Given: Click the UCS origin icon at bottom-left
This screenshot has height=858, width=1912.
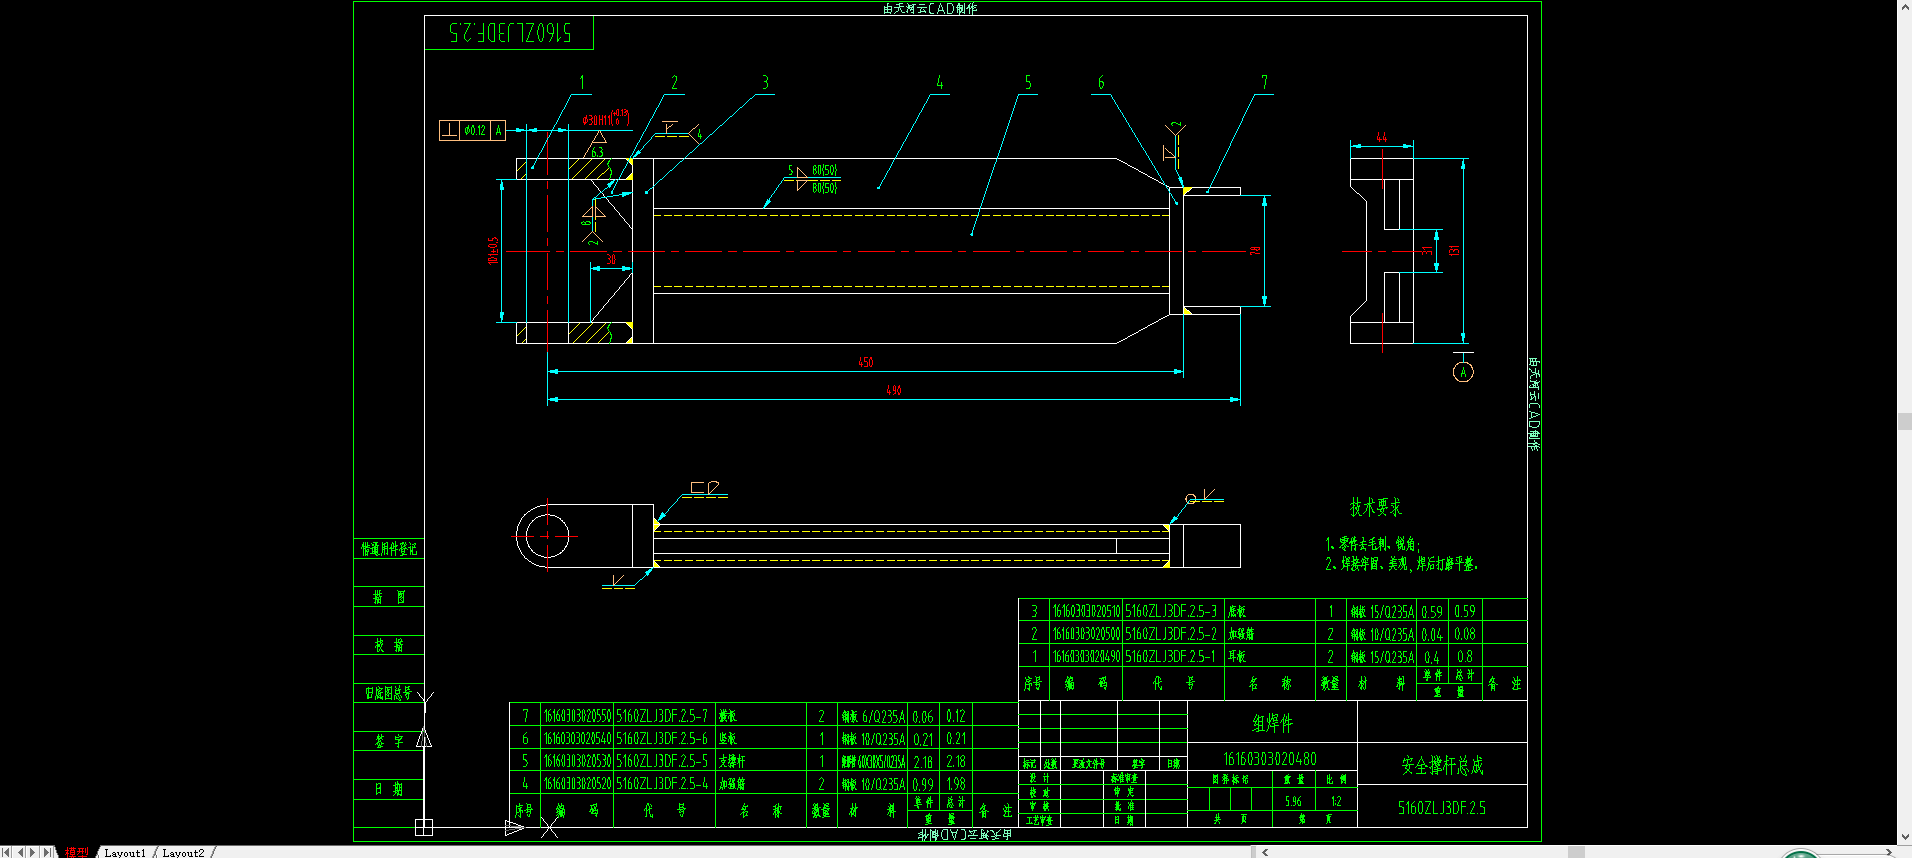Looking at the screenshot, I should [424, 827].
